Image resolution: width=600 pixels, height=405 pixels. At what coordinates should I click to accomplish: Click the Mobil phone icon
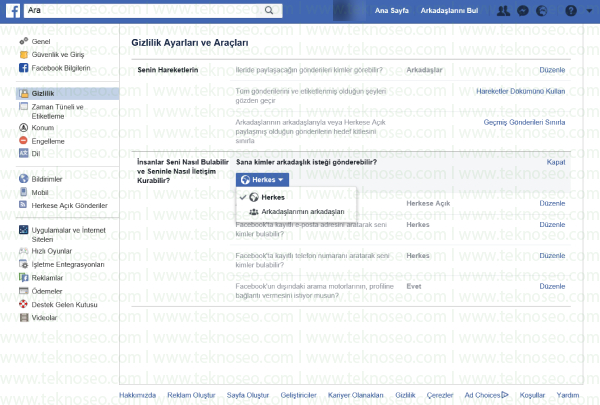24,192
